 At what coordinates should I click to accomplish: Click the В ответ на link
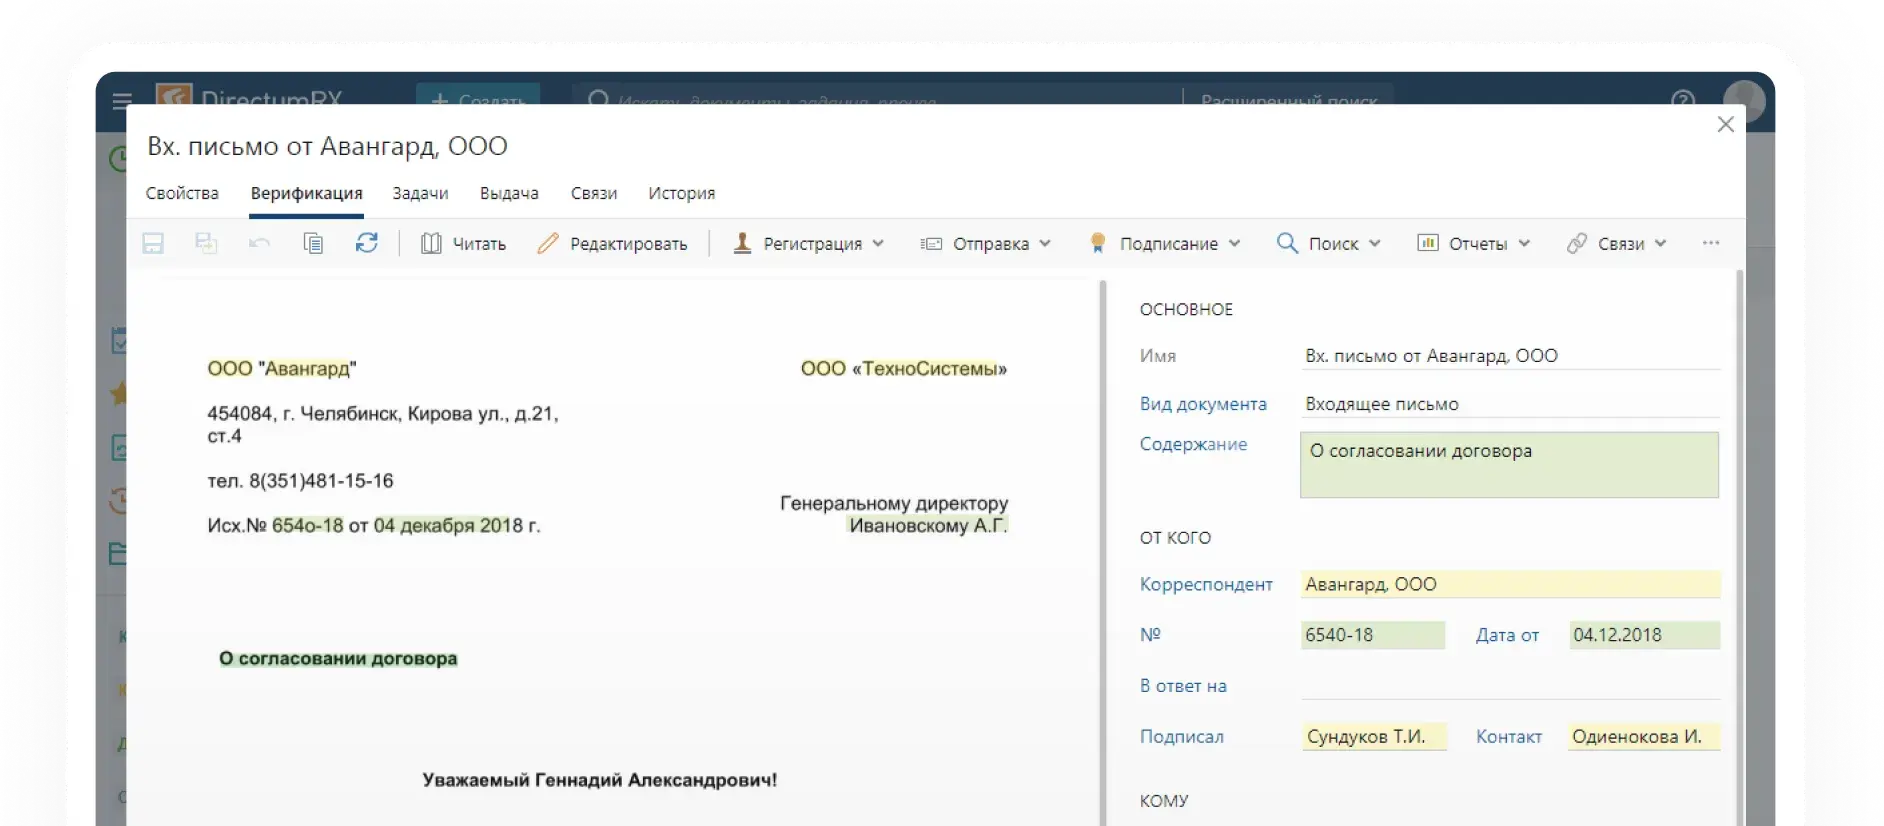[1183, 686]
